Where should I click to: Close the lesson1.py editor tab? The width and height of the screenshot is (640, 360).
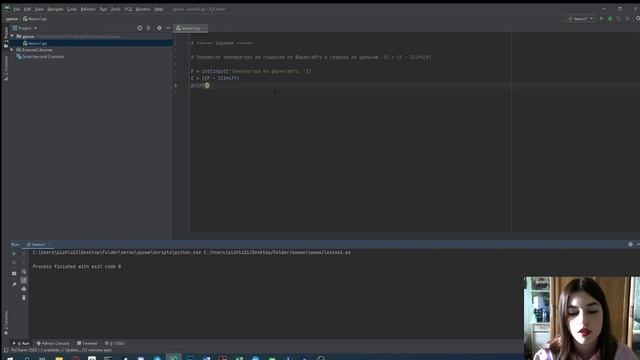click(204, 28)
